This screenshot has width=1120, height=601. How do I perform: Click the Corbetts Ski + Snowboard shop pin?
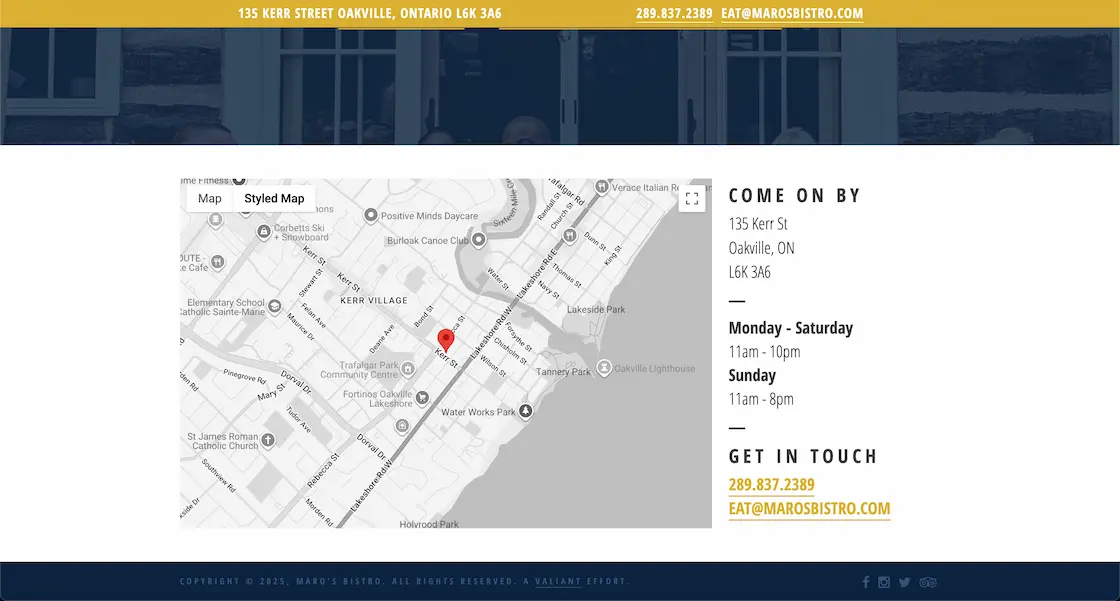tap(264, 231)
